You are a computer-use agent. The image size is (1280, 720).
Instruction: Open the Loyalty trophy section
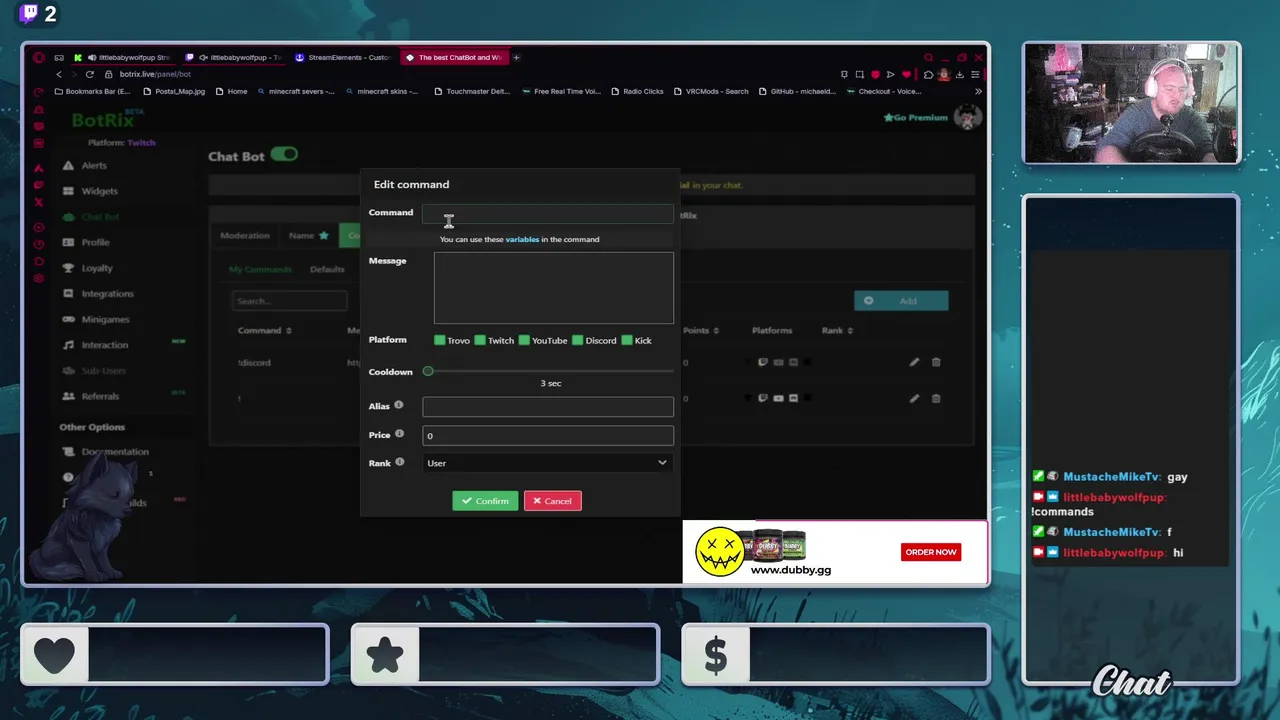point(97,268)
